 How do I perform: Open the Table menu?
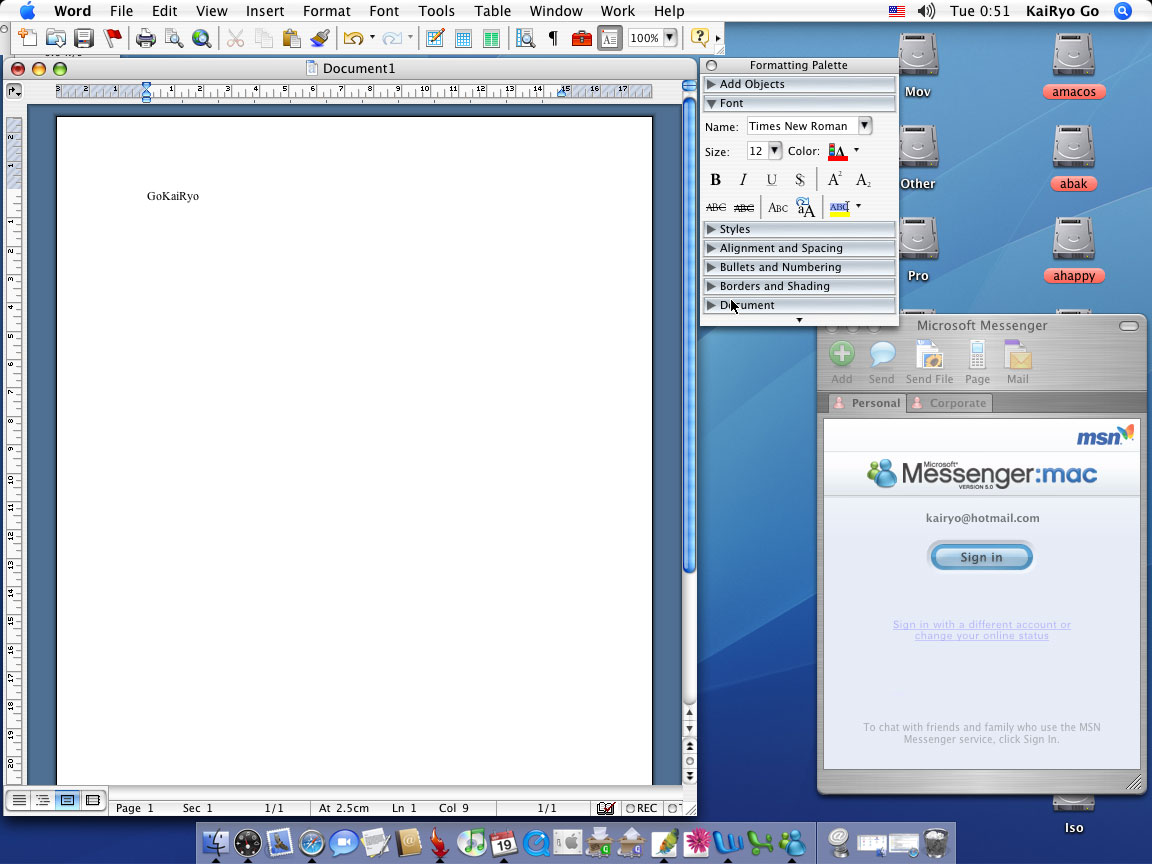(492, 11)
